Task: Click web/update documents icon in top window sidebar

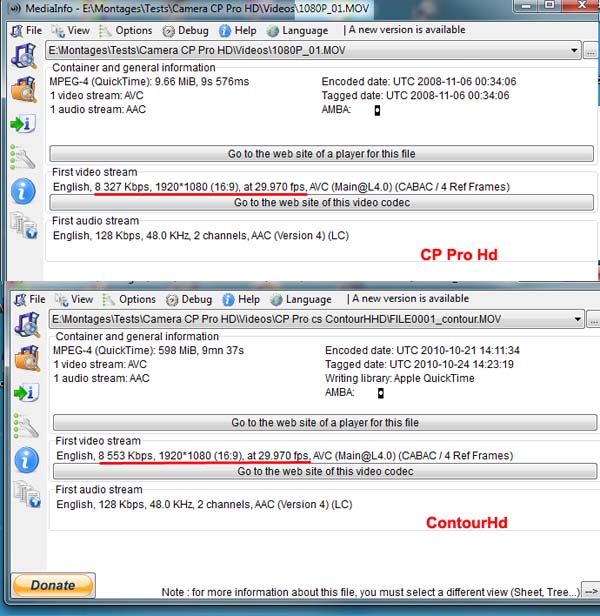Action: (x=24, y=225)
